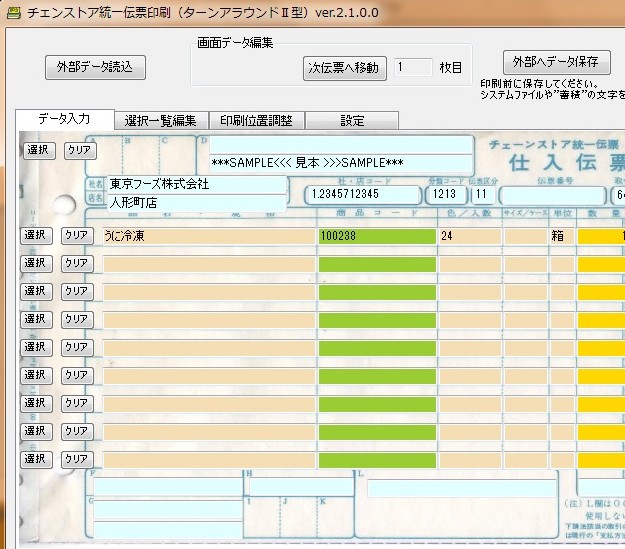
Task: Click the product name field うに冷凍
Action: pyautogui.click(x=207, y=236)
